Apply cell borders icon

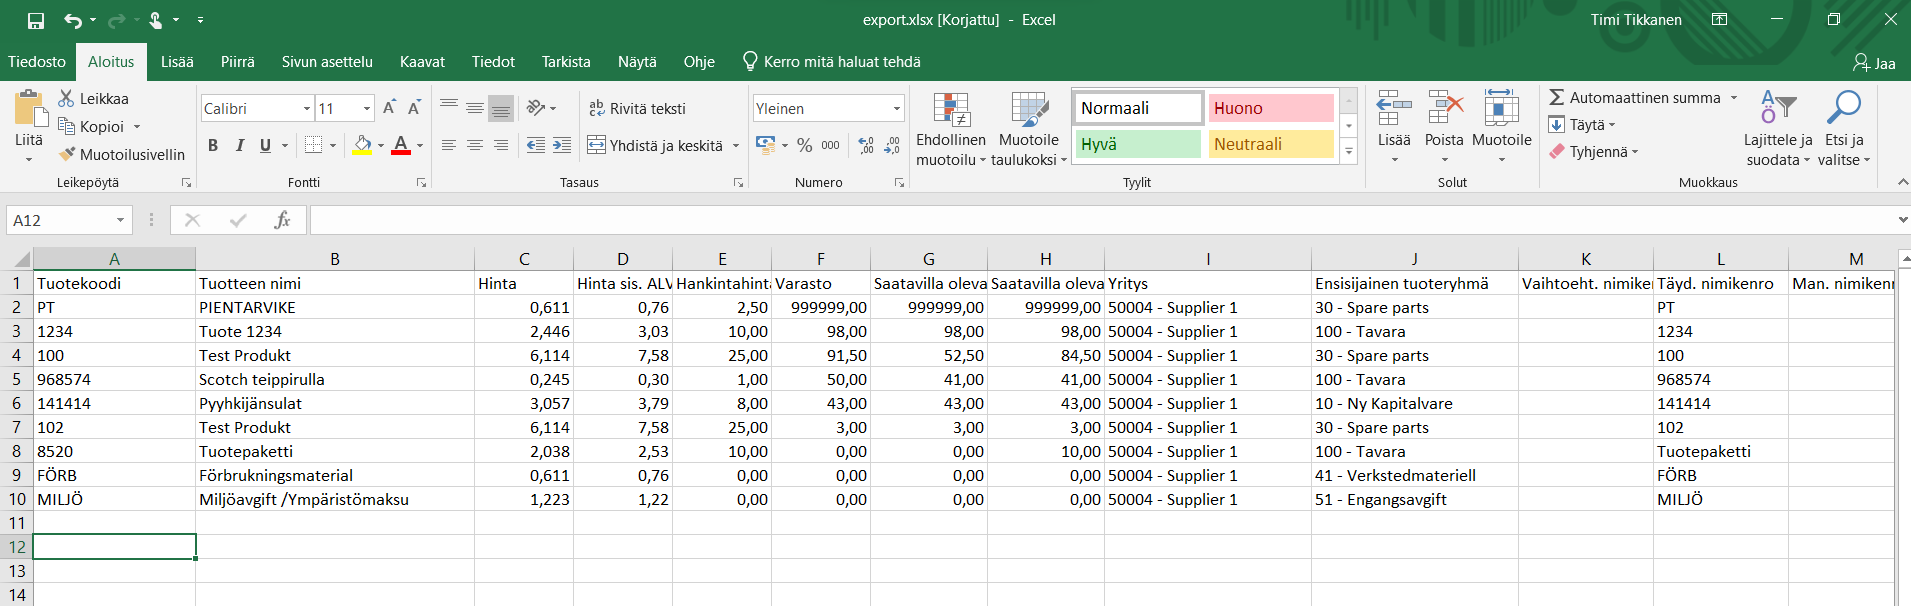[x=313, y=146]
